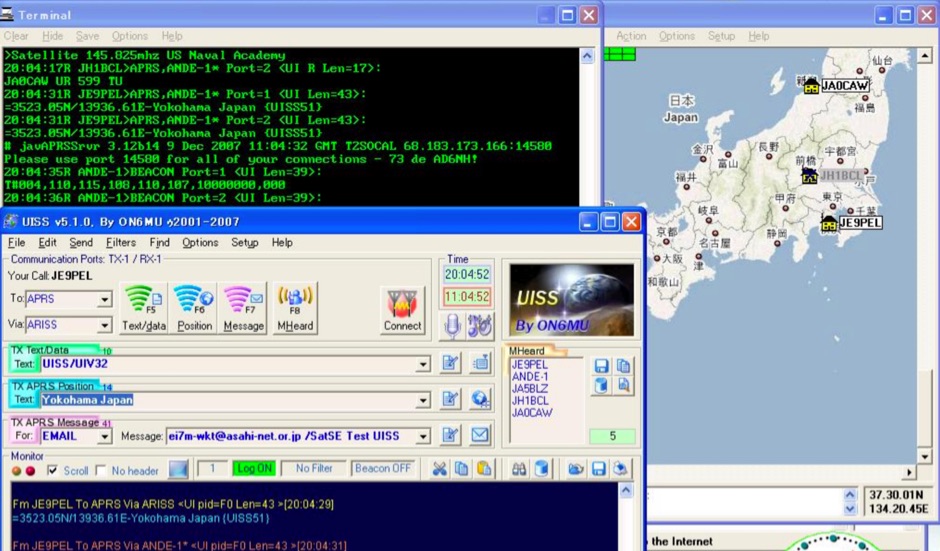The width and height of the screenshot is (940, 551).
Task: Send Message with the F7 button
Action: tap(243, 308)
